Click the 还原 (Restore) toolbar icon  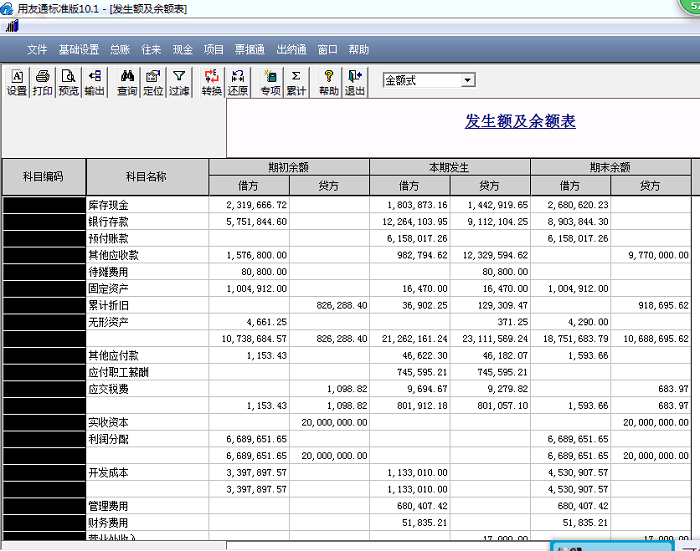click(238, 82)
